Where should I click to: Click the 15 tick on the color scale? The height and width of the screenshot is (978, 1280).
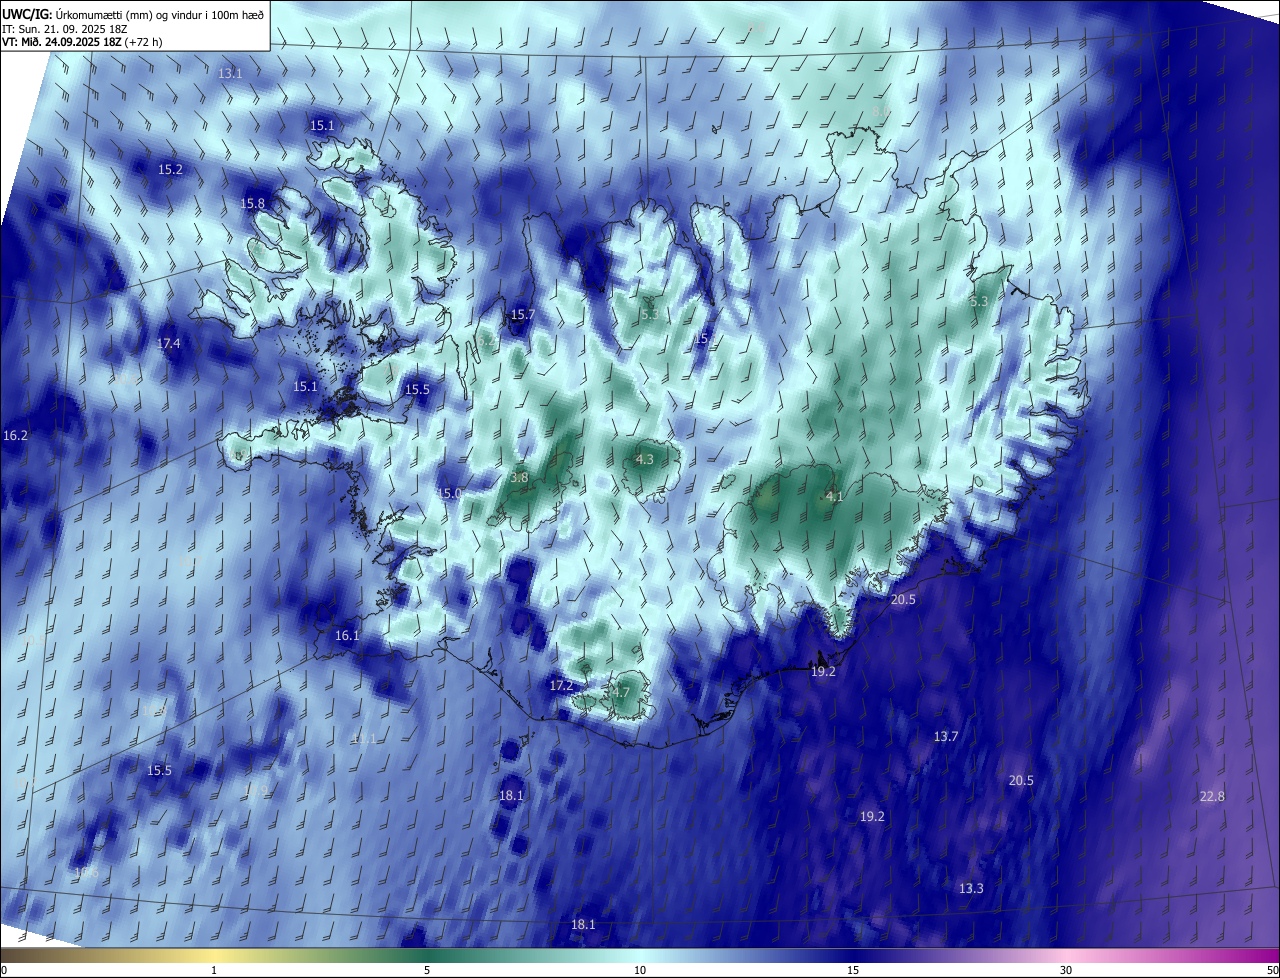853,970
